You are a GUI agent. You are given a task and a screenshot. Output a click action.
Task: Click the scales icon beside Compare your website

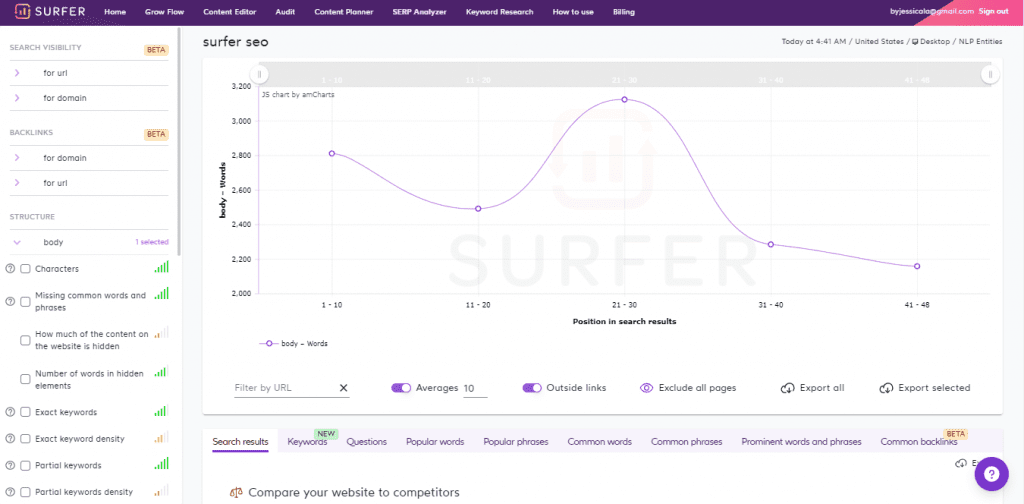pos(236,492)
